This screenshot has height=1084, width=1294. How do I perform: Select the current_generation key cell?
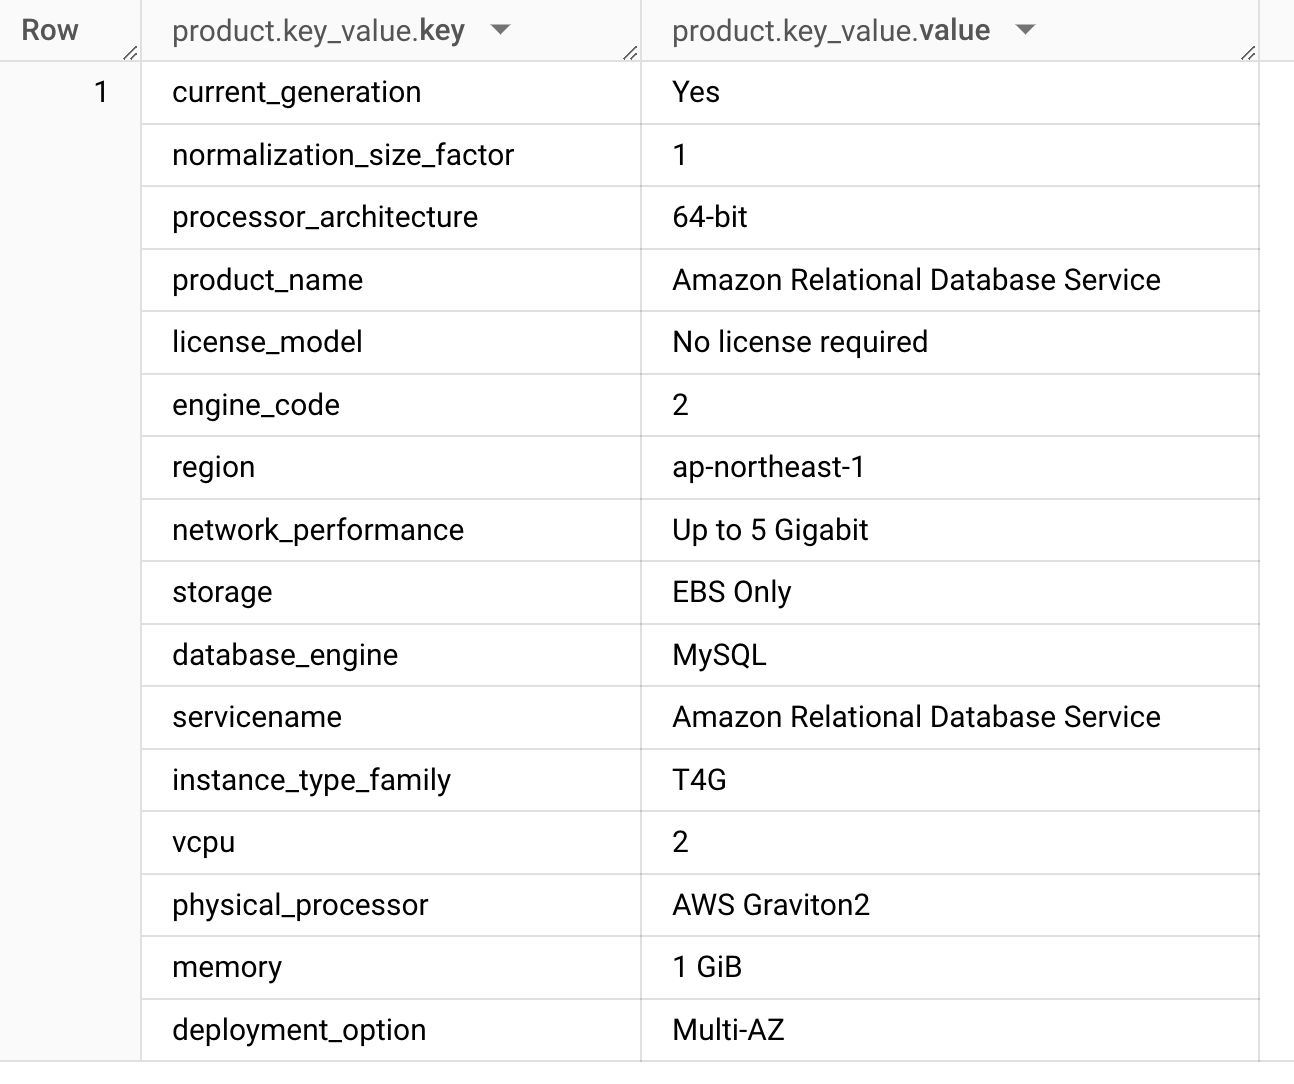296,92
